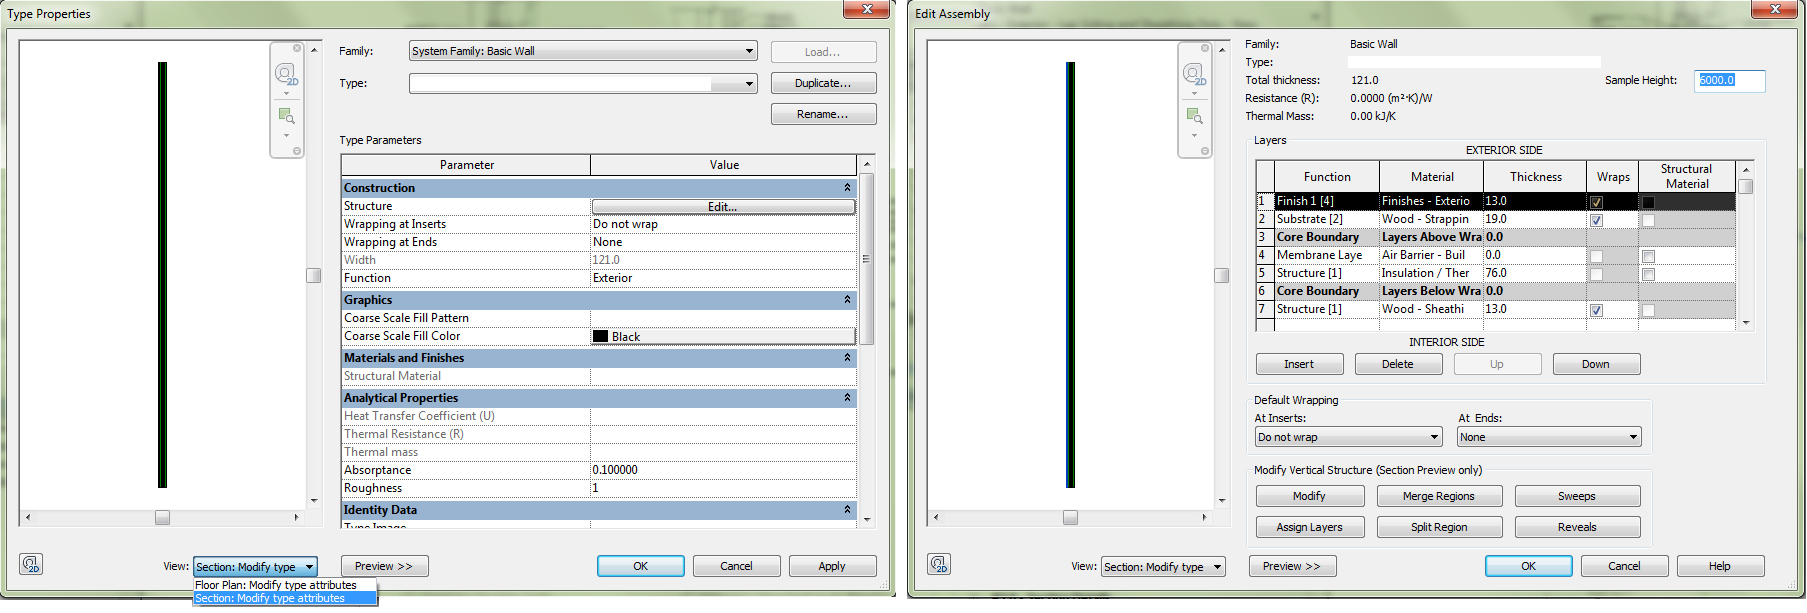Image resolution: width=1807 pixels, height=613 pixels.
Task: Click the layers table vertical scrollbar thumb
Action: pyautogui.click(x=1745, y=186)
